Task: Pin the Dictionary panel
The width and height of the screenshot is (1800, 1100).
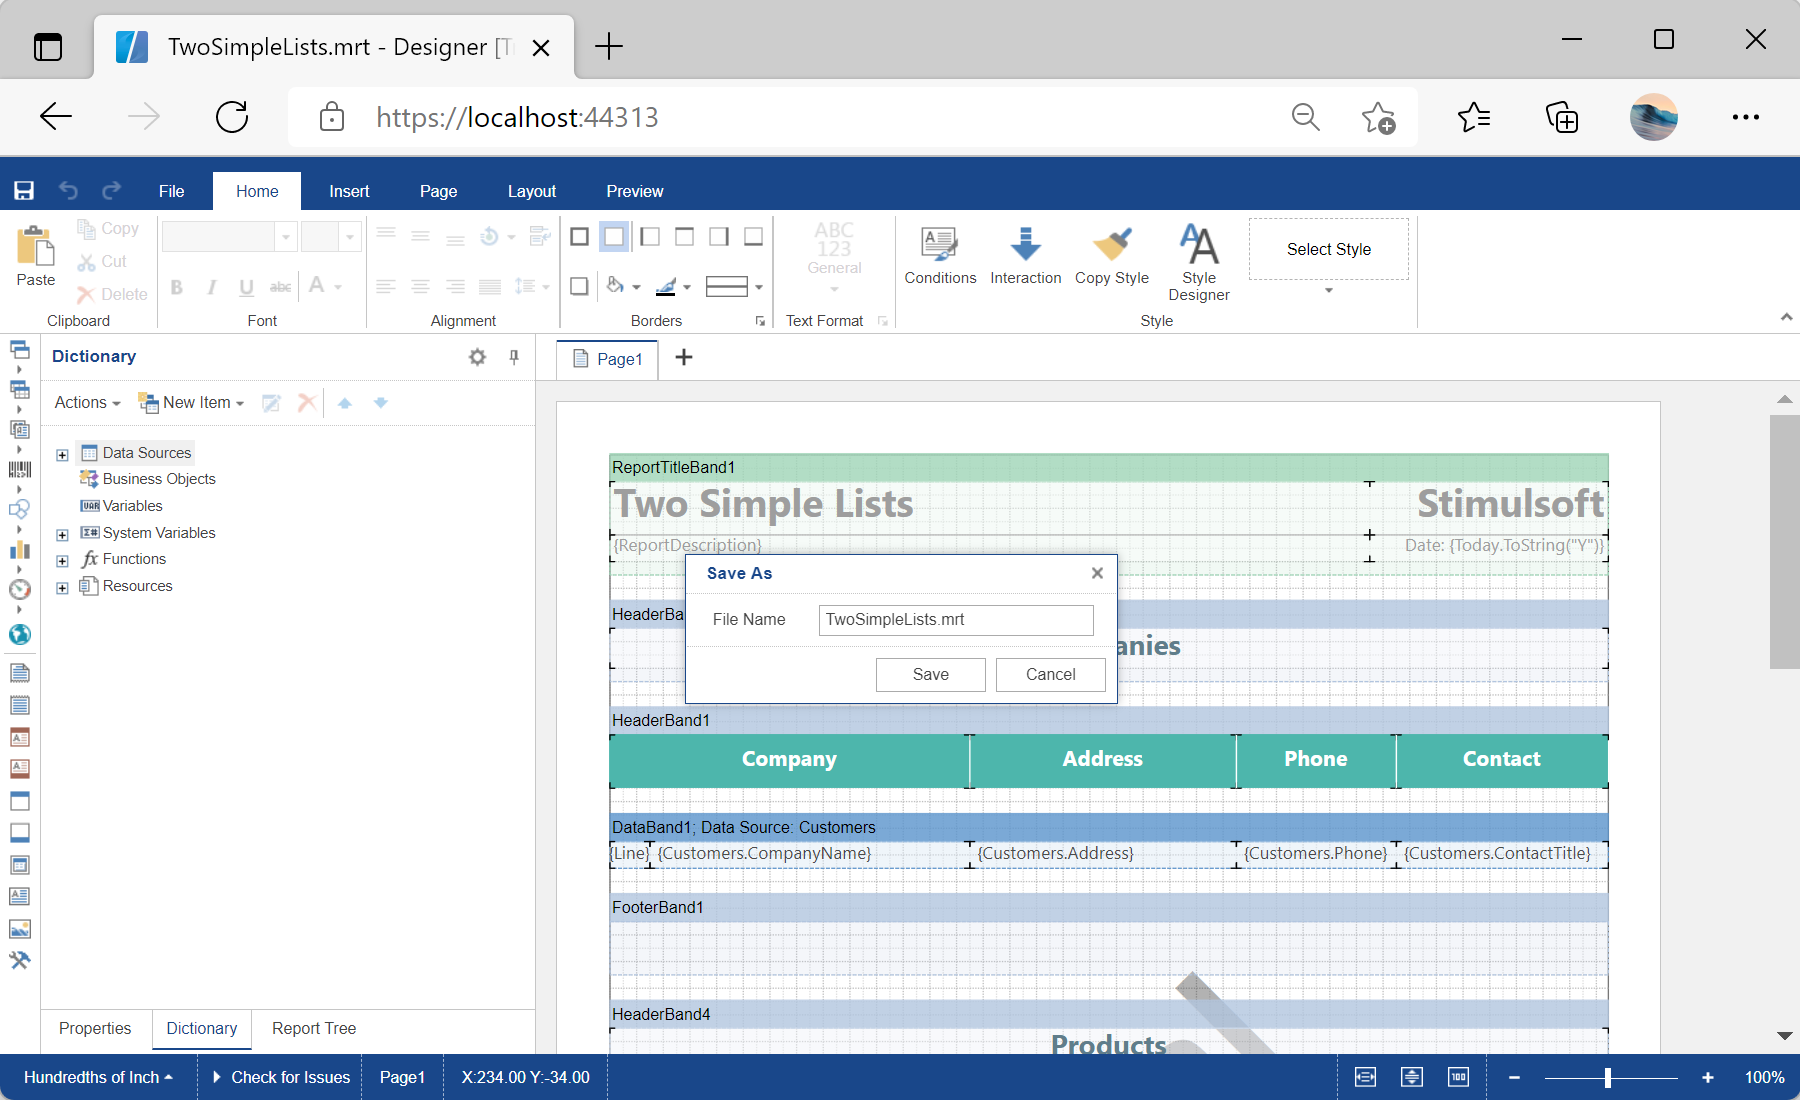Action: click(x=514, y=357)
